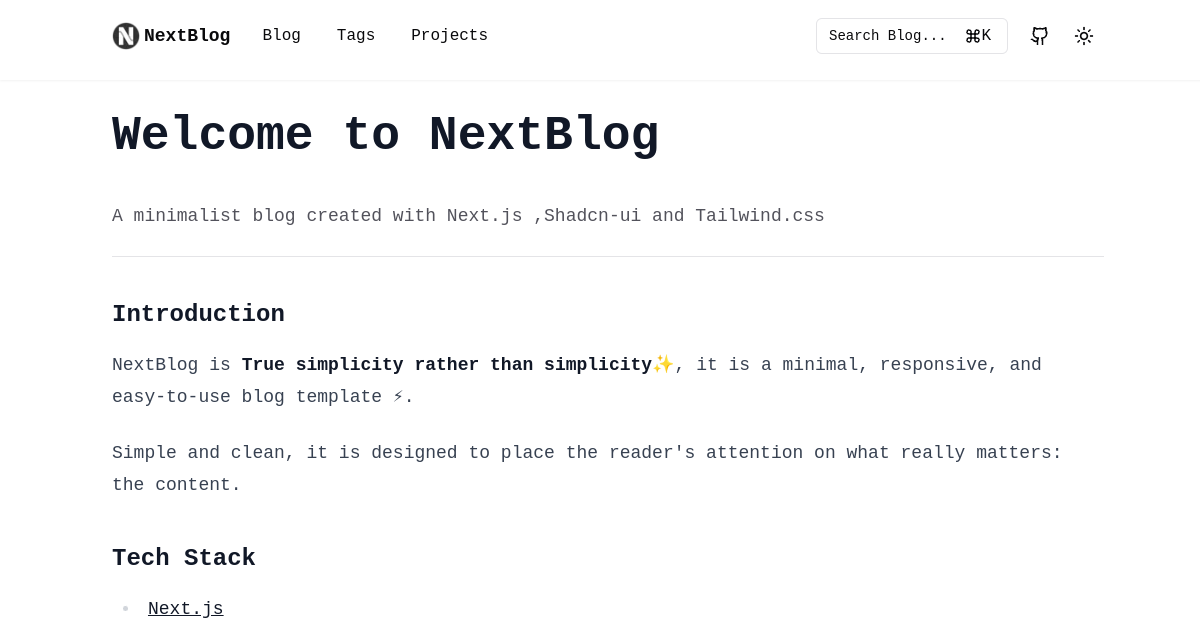Viewport: 1200px width, 630px height.
Task: Click the NextBlog brand name text
Action: click(187, 36)
